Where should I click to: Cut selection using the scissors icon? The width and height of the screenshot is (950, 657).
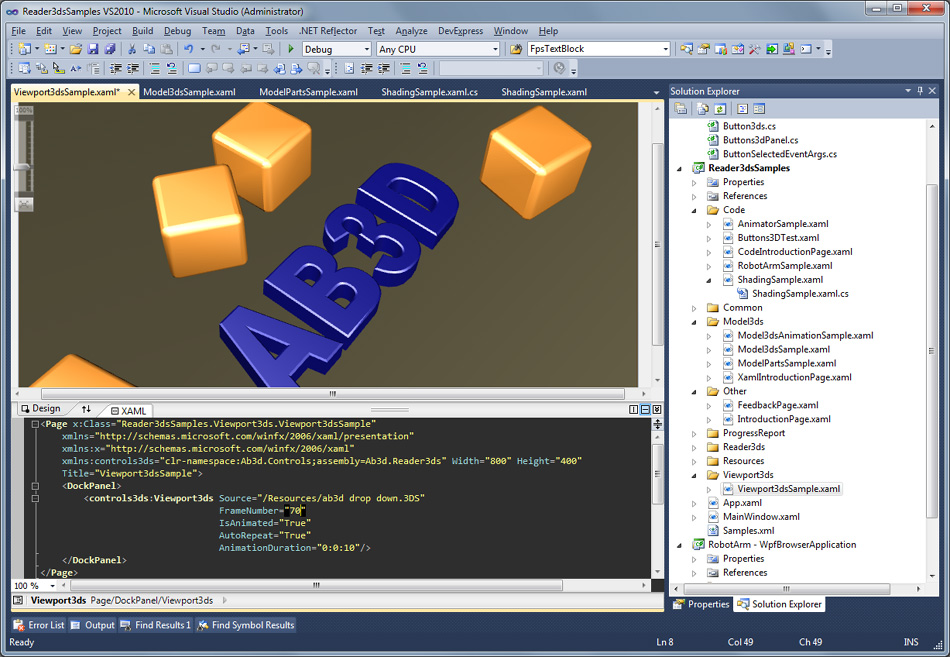(x=131, y=49)
